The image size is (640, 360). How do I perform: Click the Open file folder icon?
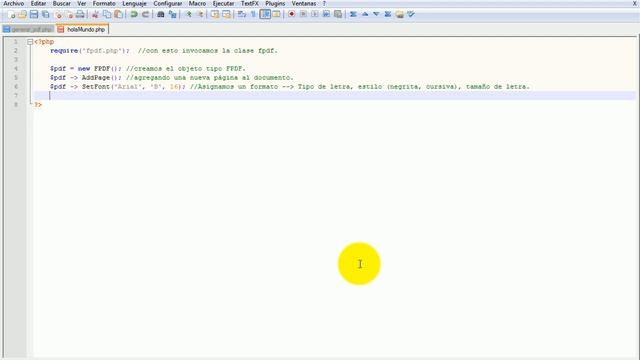point(22,15)
